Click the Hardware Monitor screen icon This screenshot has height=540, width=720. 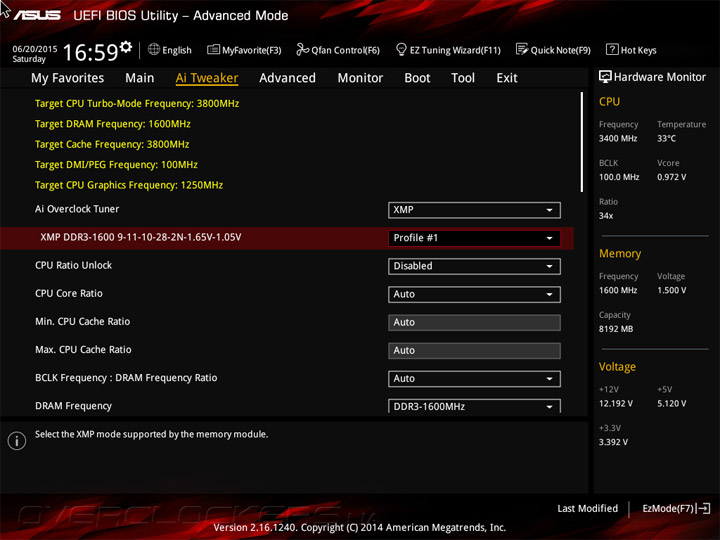pos(605,77)
